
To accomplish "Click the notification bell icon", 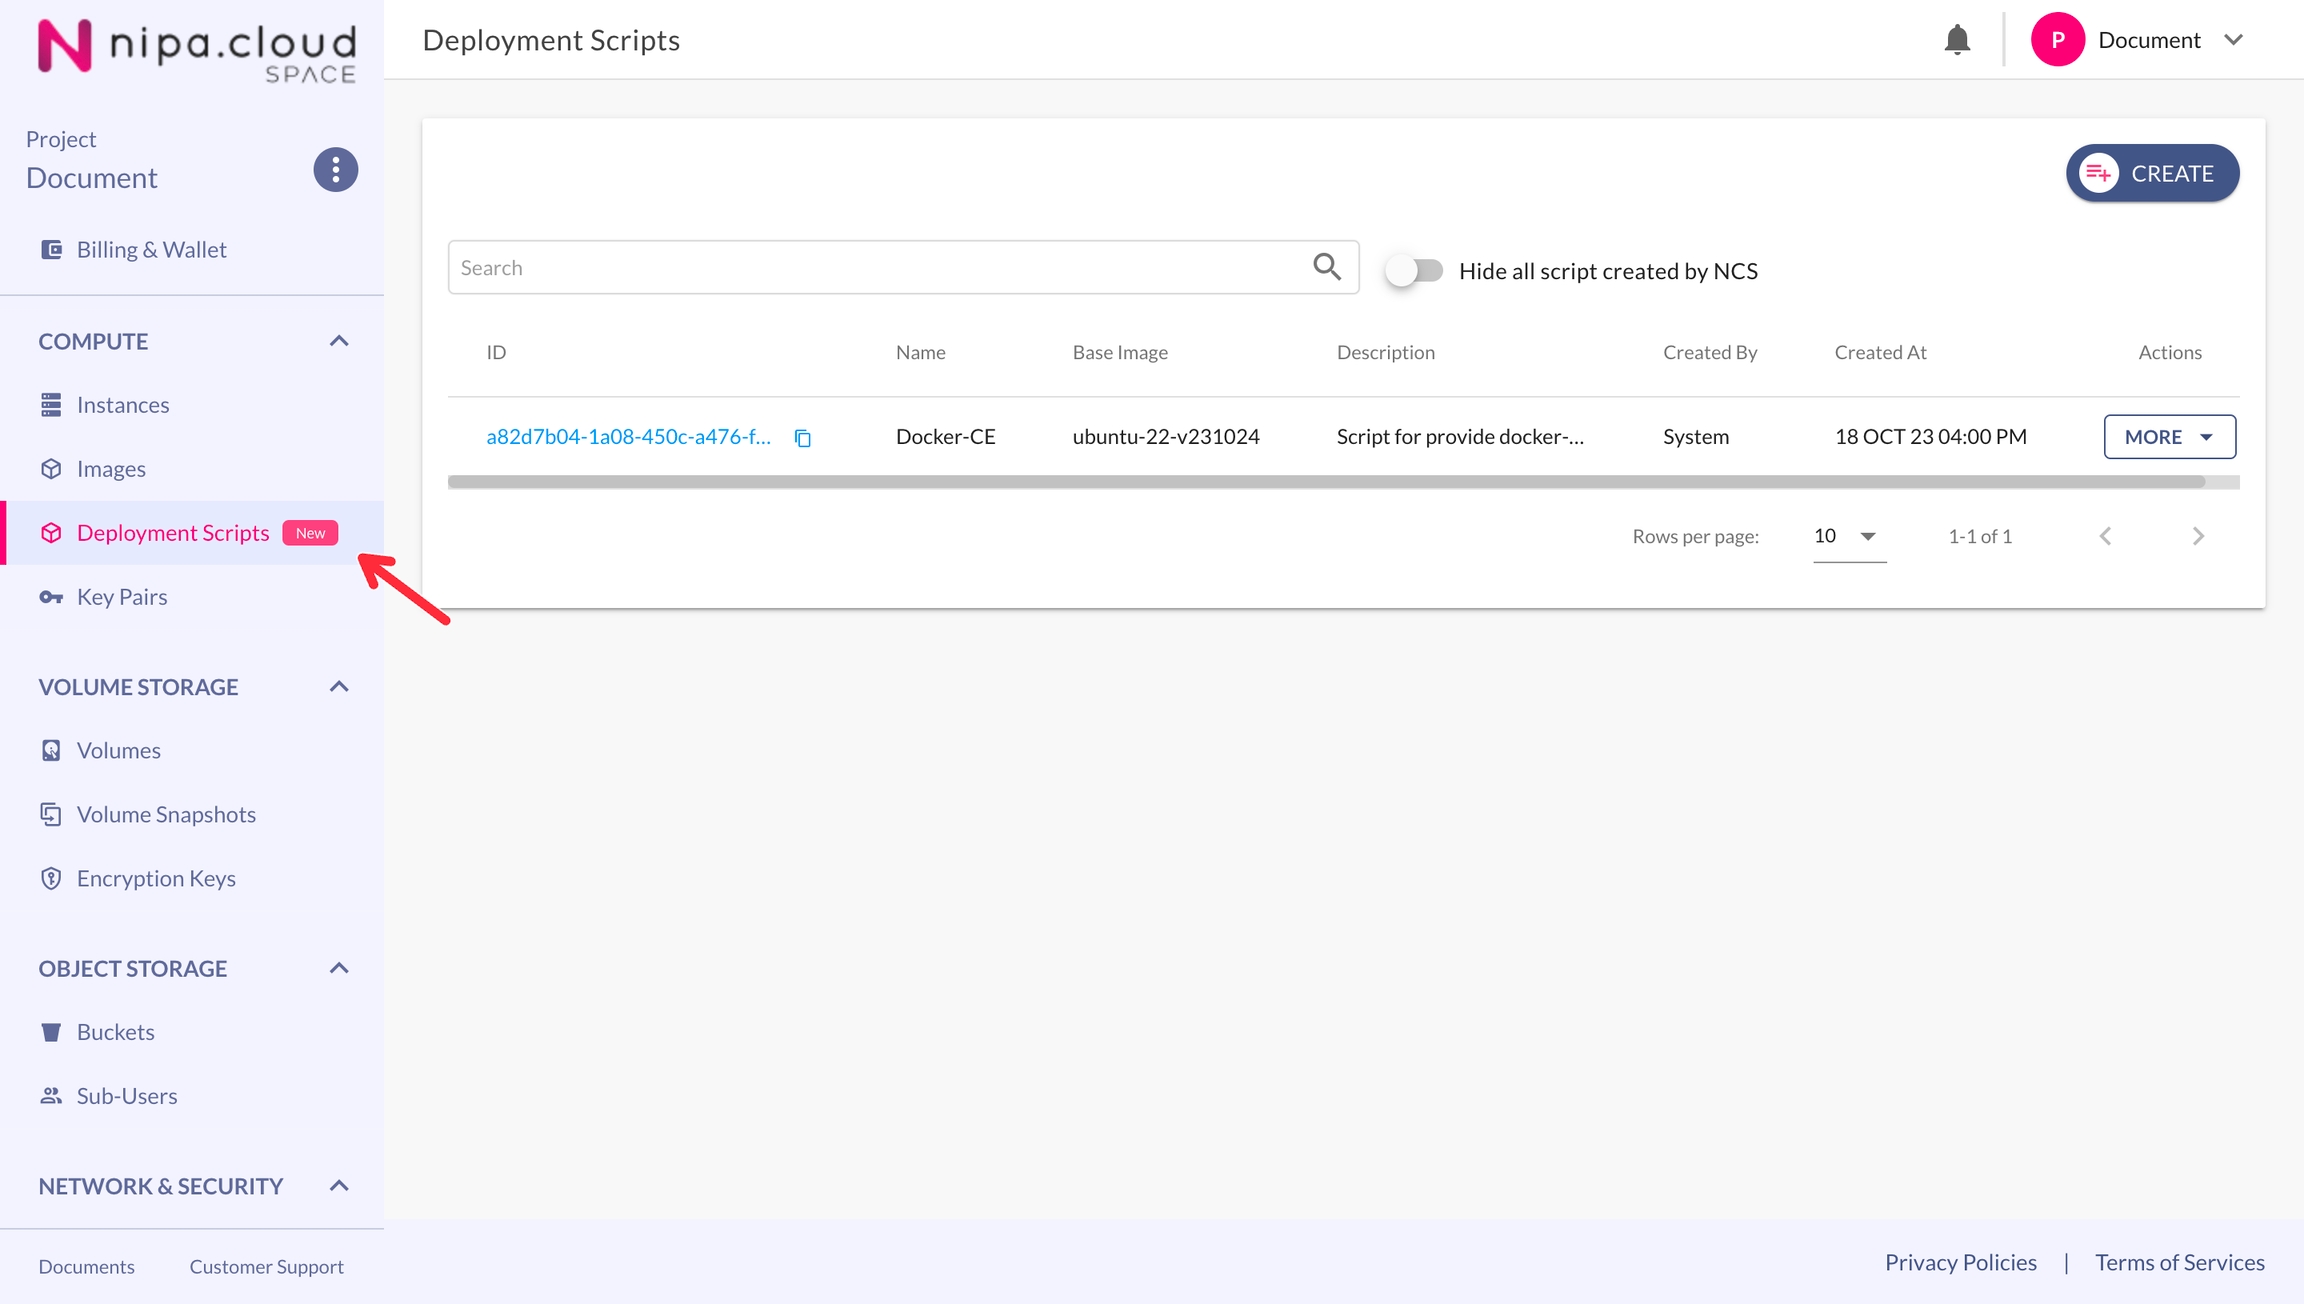I will [x=1957, y=40].
